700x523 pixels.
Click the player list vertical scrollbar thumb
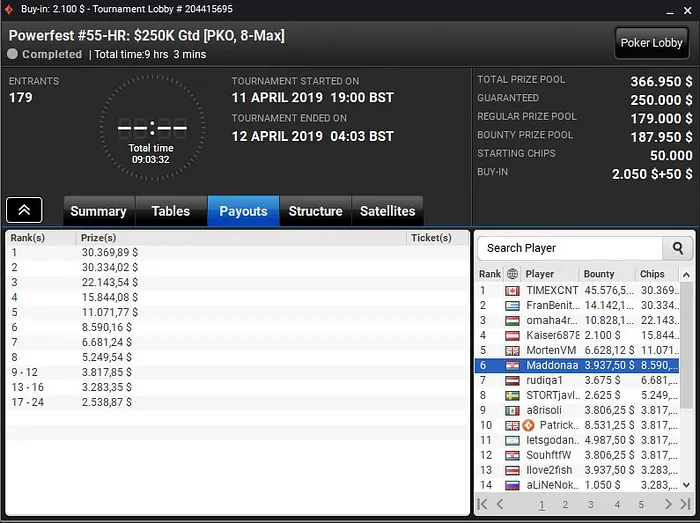click(x=686, y=344)
